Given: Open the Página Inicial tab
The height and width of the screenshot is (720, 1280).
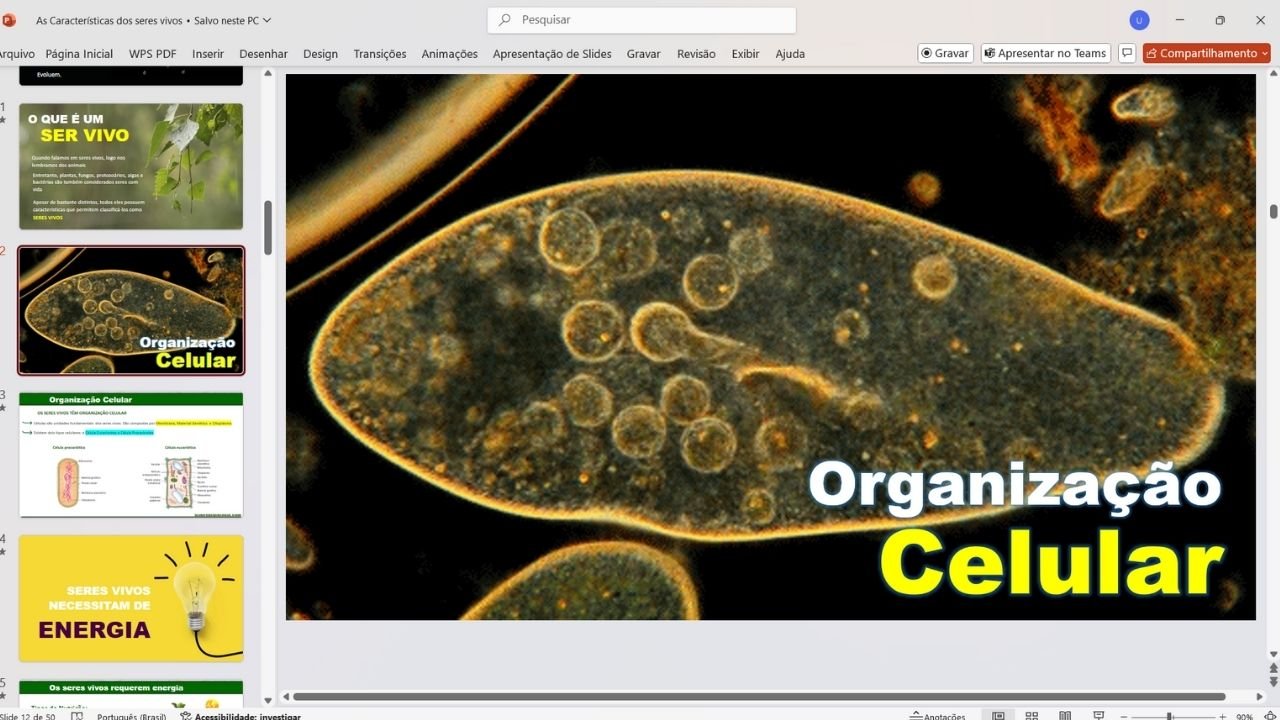Looking at the screenshot, I should [79, 54].
